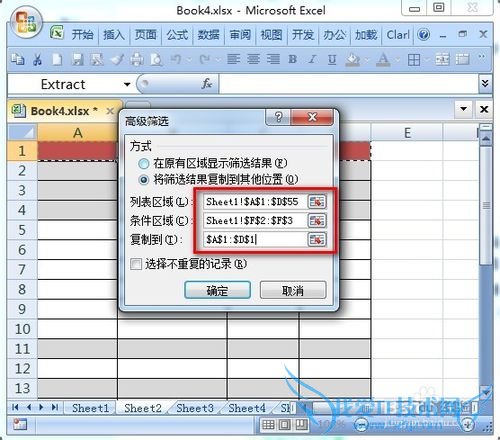Switch to Sheet1 tab

coord(90,408)
